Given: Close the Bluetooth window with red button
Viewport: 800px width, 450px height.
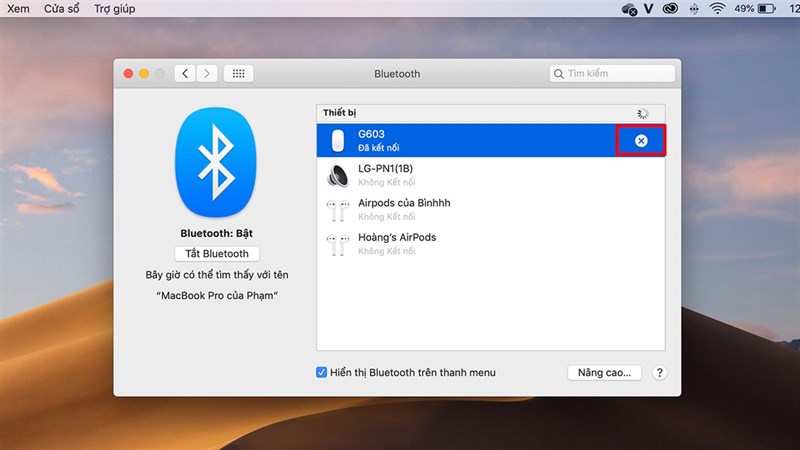Looking at the screenshot, I should pos(129,73).
